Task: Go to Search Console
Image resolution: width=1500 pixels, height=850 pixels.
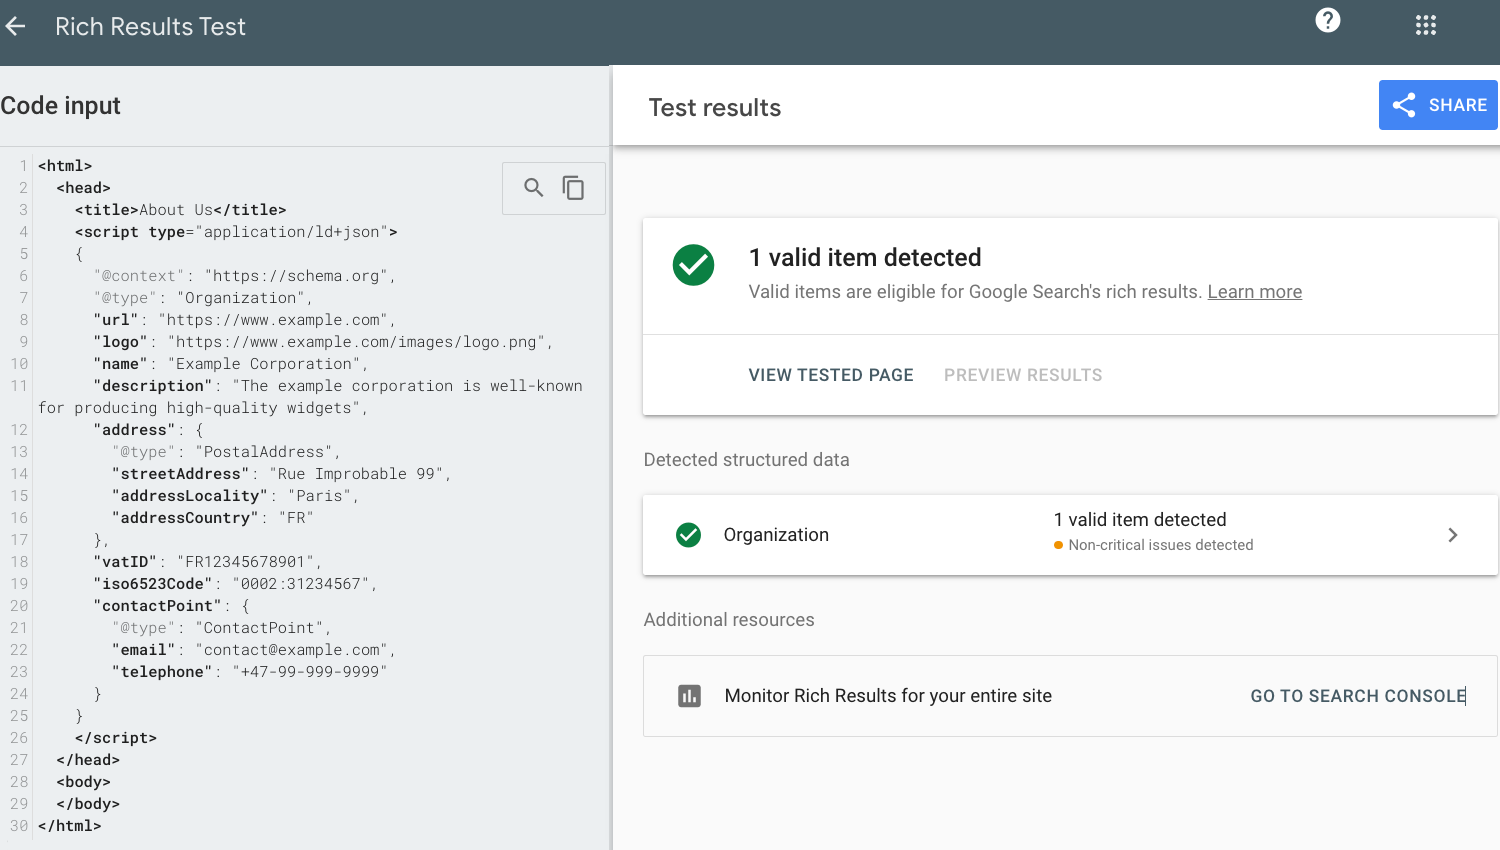Action: [x=1357, y=696]
